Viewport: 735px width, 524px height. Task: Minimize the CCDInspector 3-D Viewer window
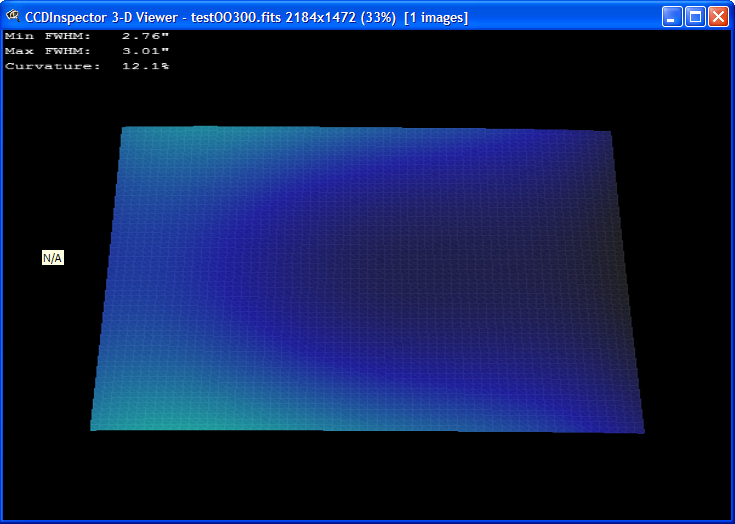(671, 17)
